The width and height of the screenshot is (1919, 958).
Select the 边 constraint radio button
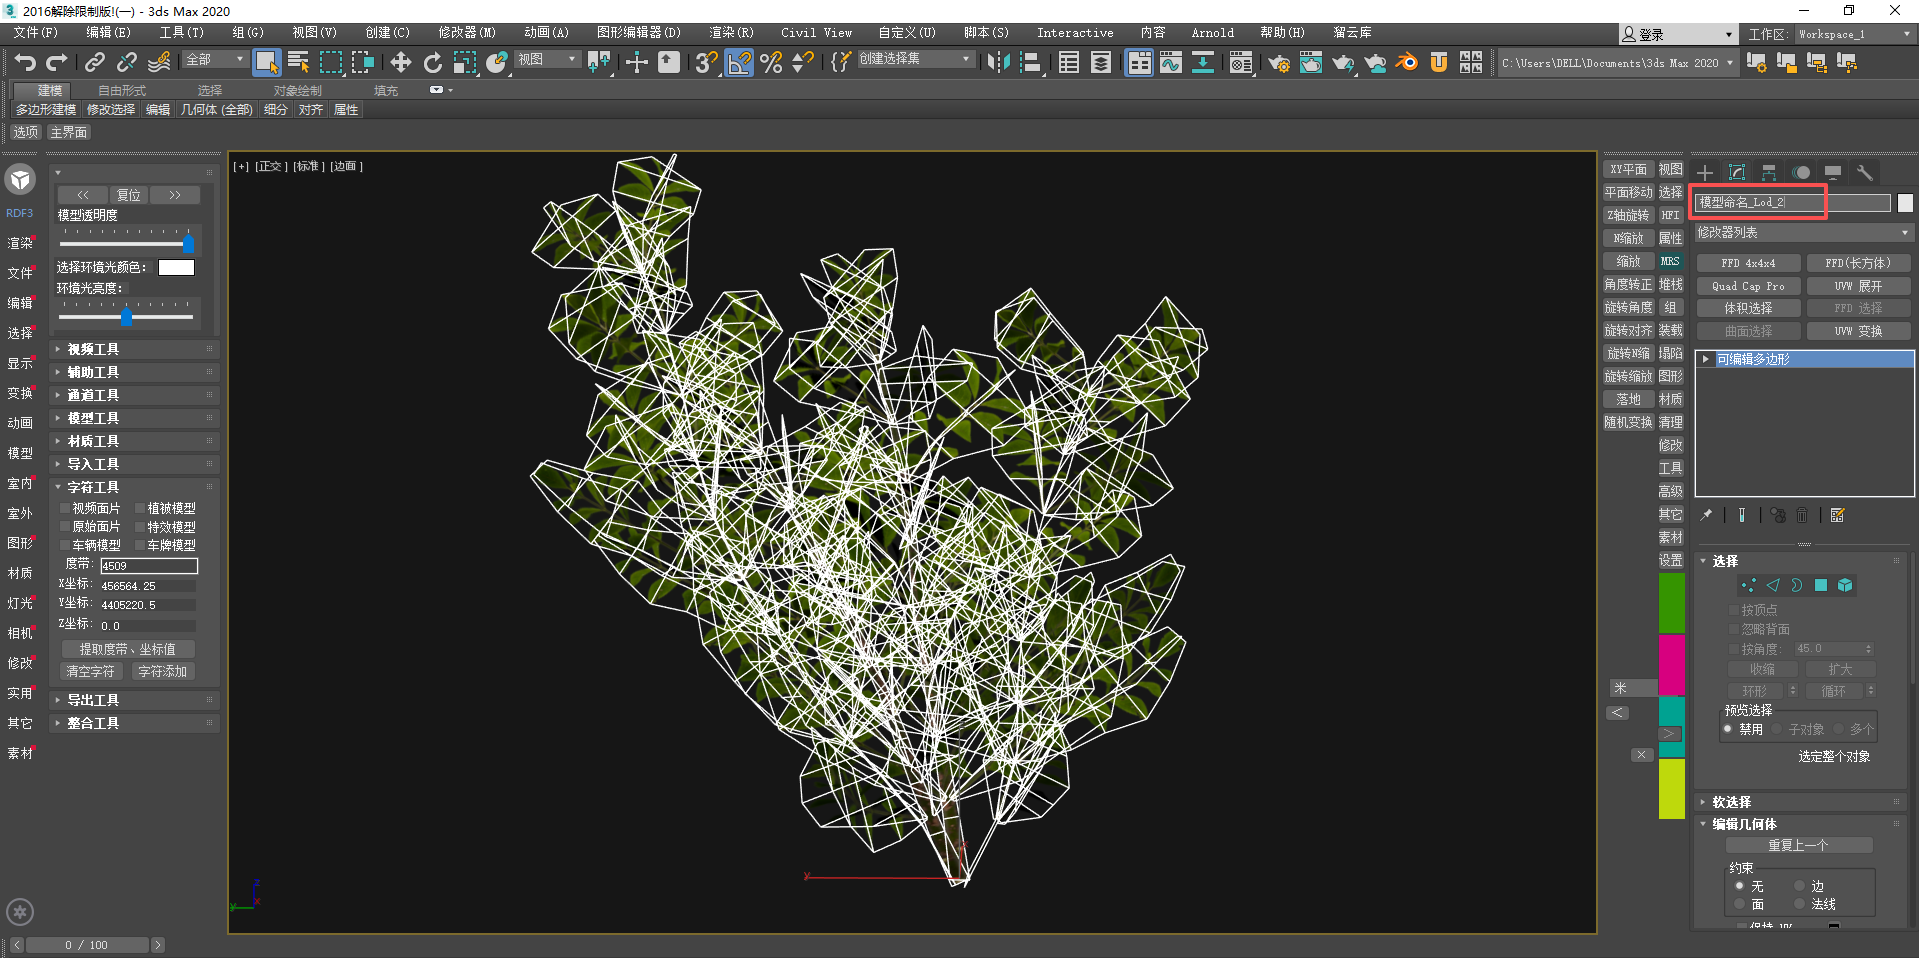[1799, 887]
